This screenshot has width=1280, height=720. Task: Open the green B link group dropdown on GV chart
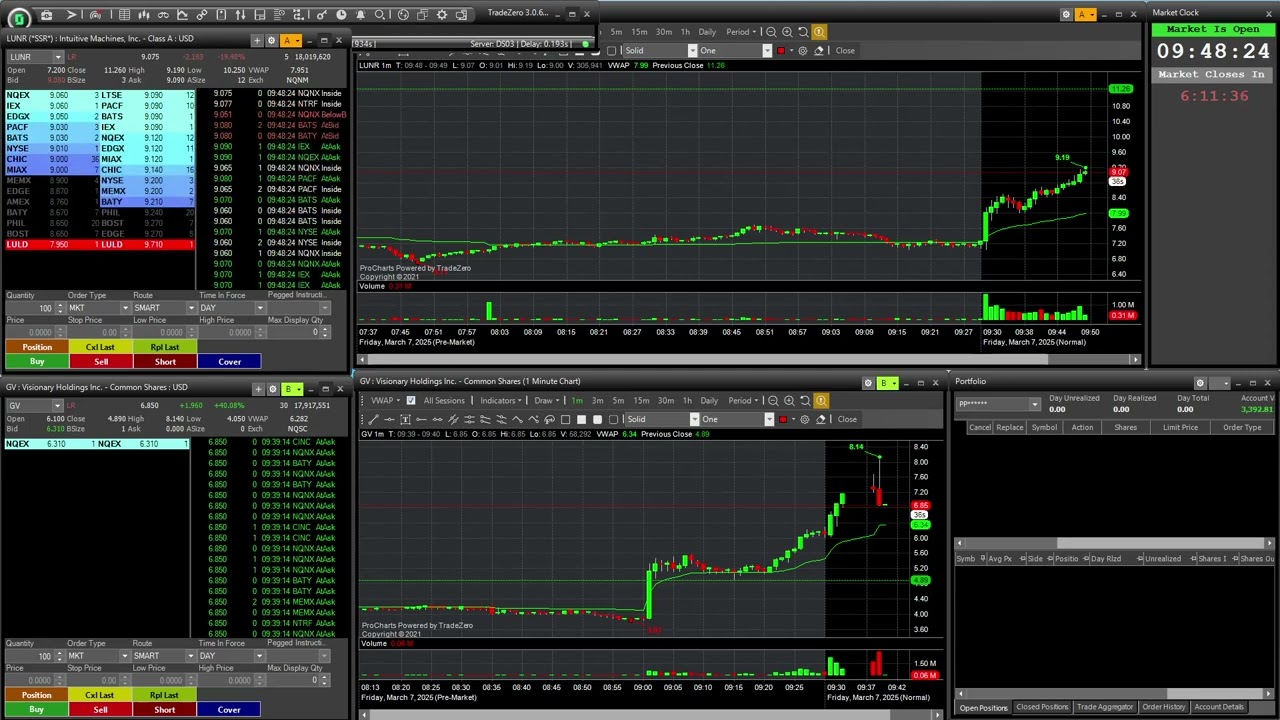coord(886,383)
